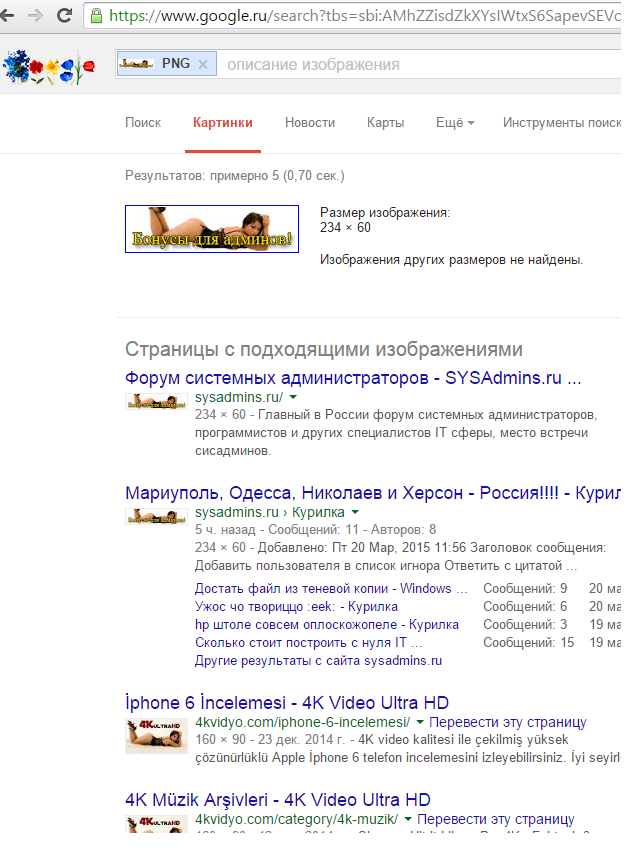Click 'Сообщений: 15' count text
The image size is (632, 860).
[528, 643]
